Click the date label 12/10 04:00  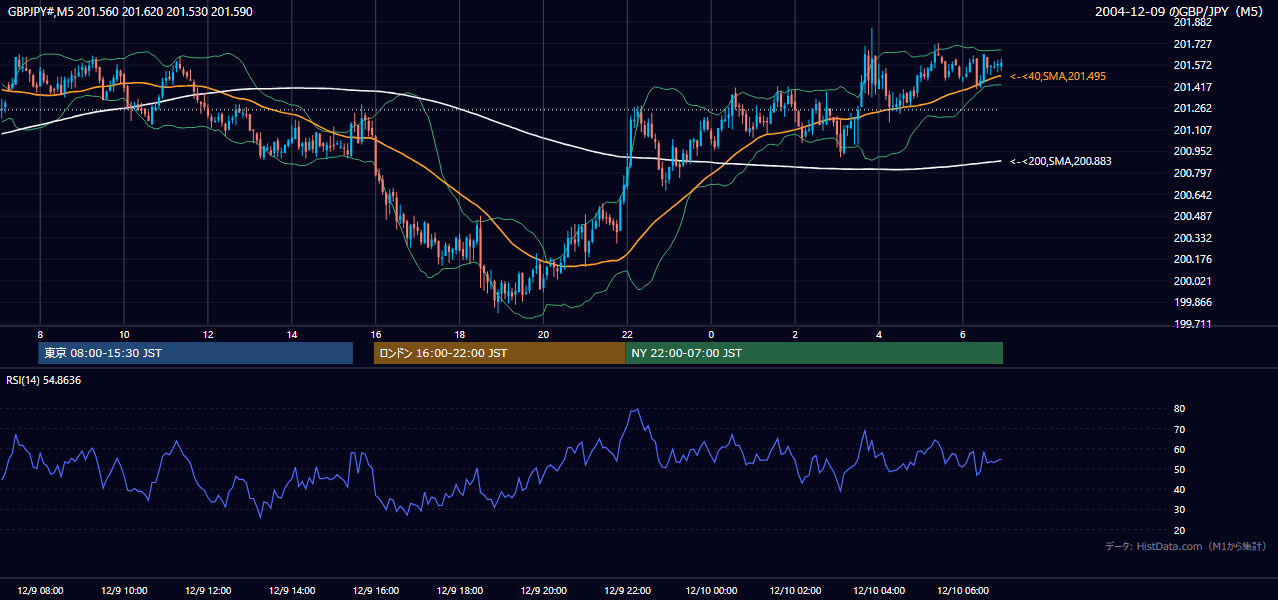point(879,590)
